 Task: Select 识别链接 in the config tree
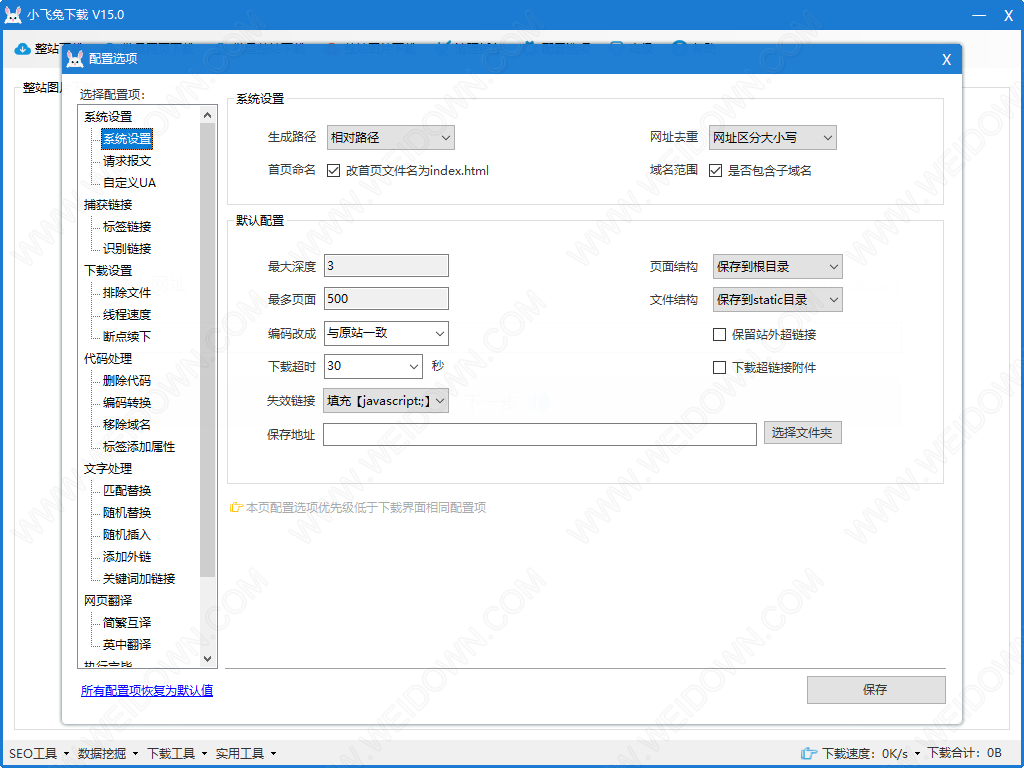pos(127,249)
